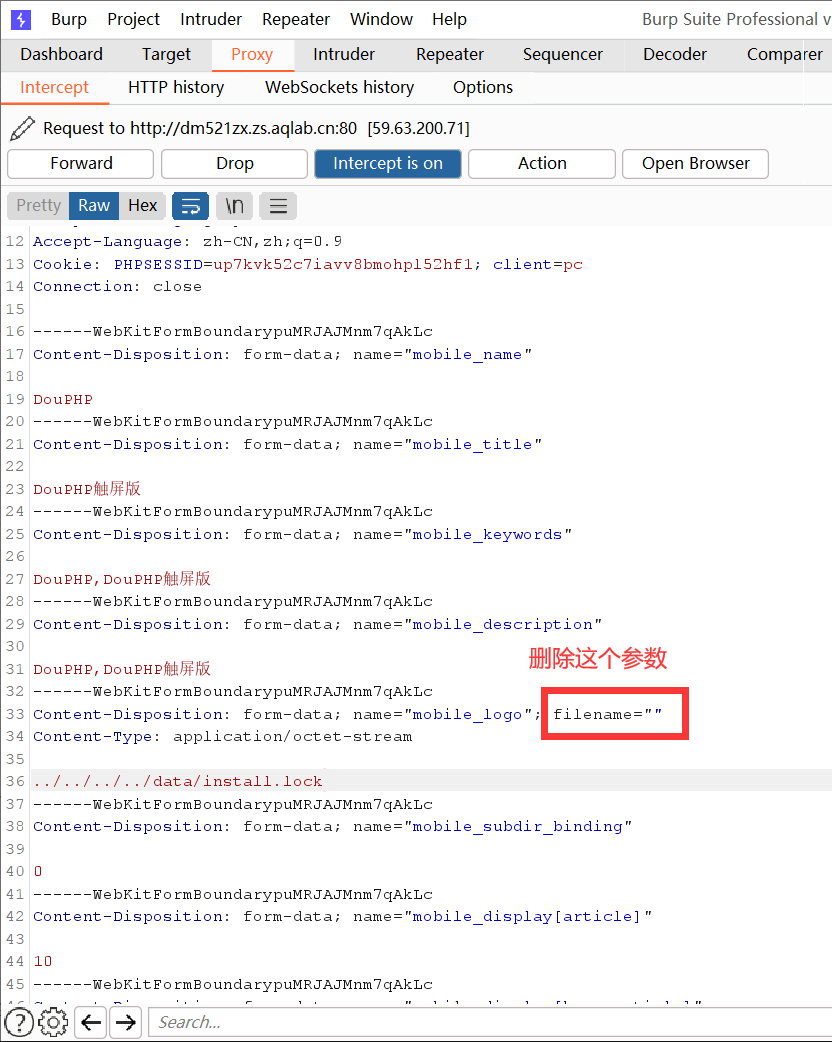Switch editor to Raw view
The width and height of the screenshot is (832, 1042).
click(94, 205)
